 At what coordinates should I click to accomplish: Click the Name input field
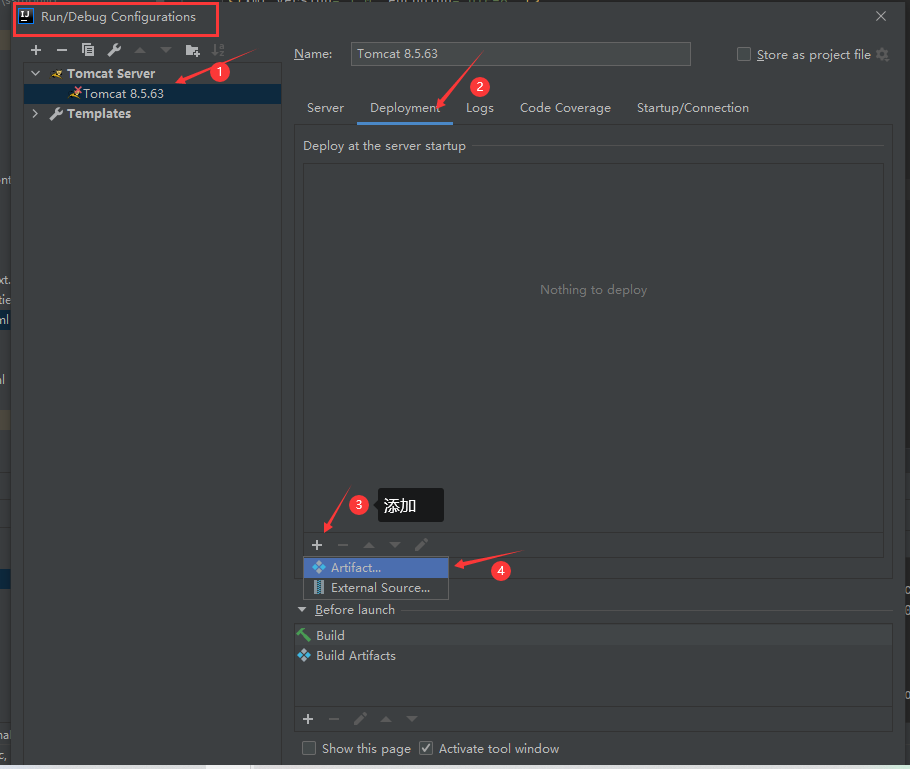coord(521,54)
